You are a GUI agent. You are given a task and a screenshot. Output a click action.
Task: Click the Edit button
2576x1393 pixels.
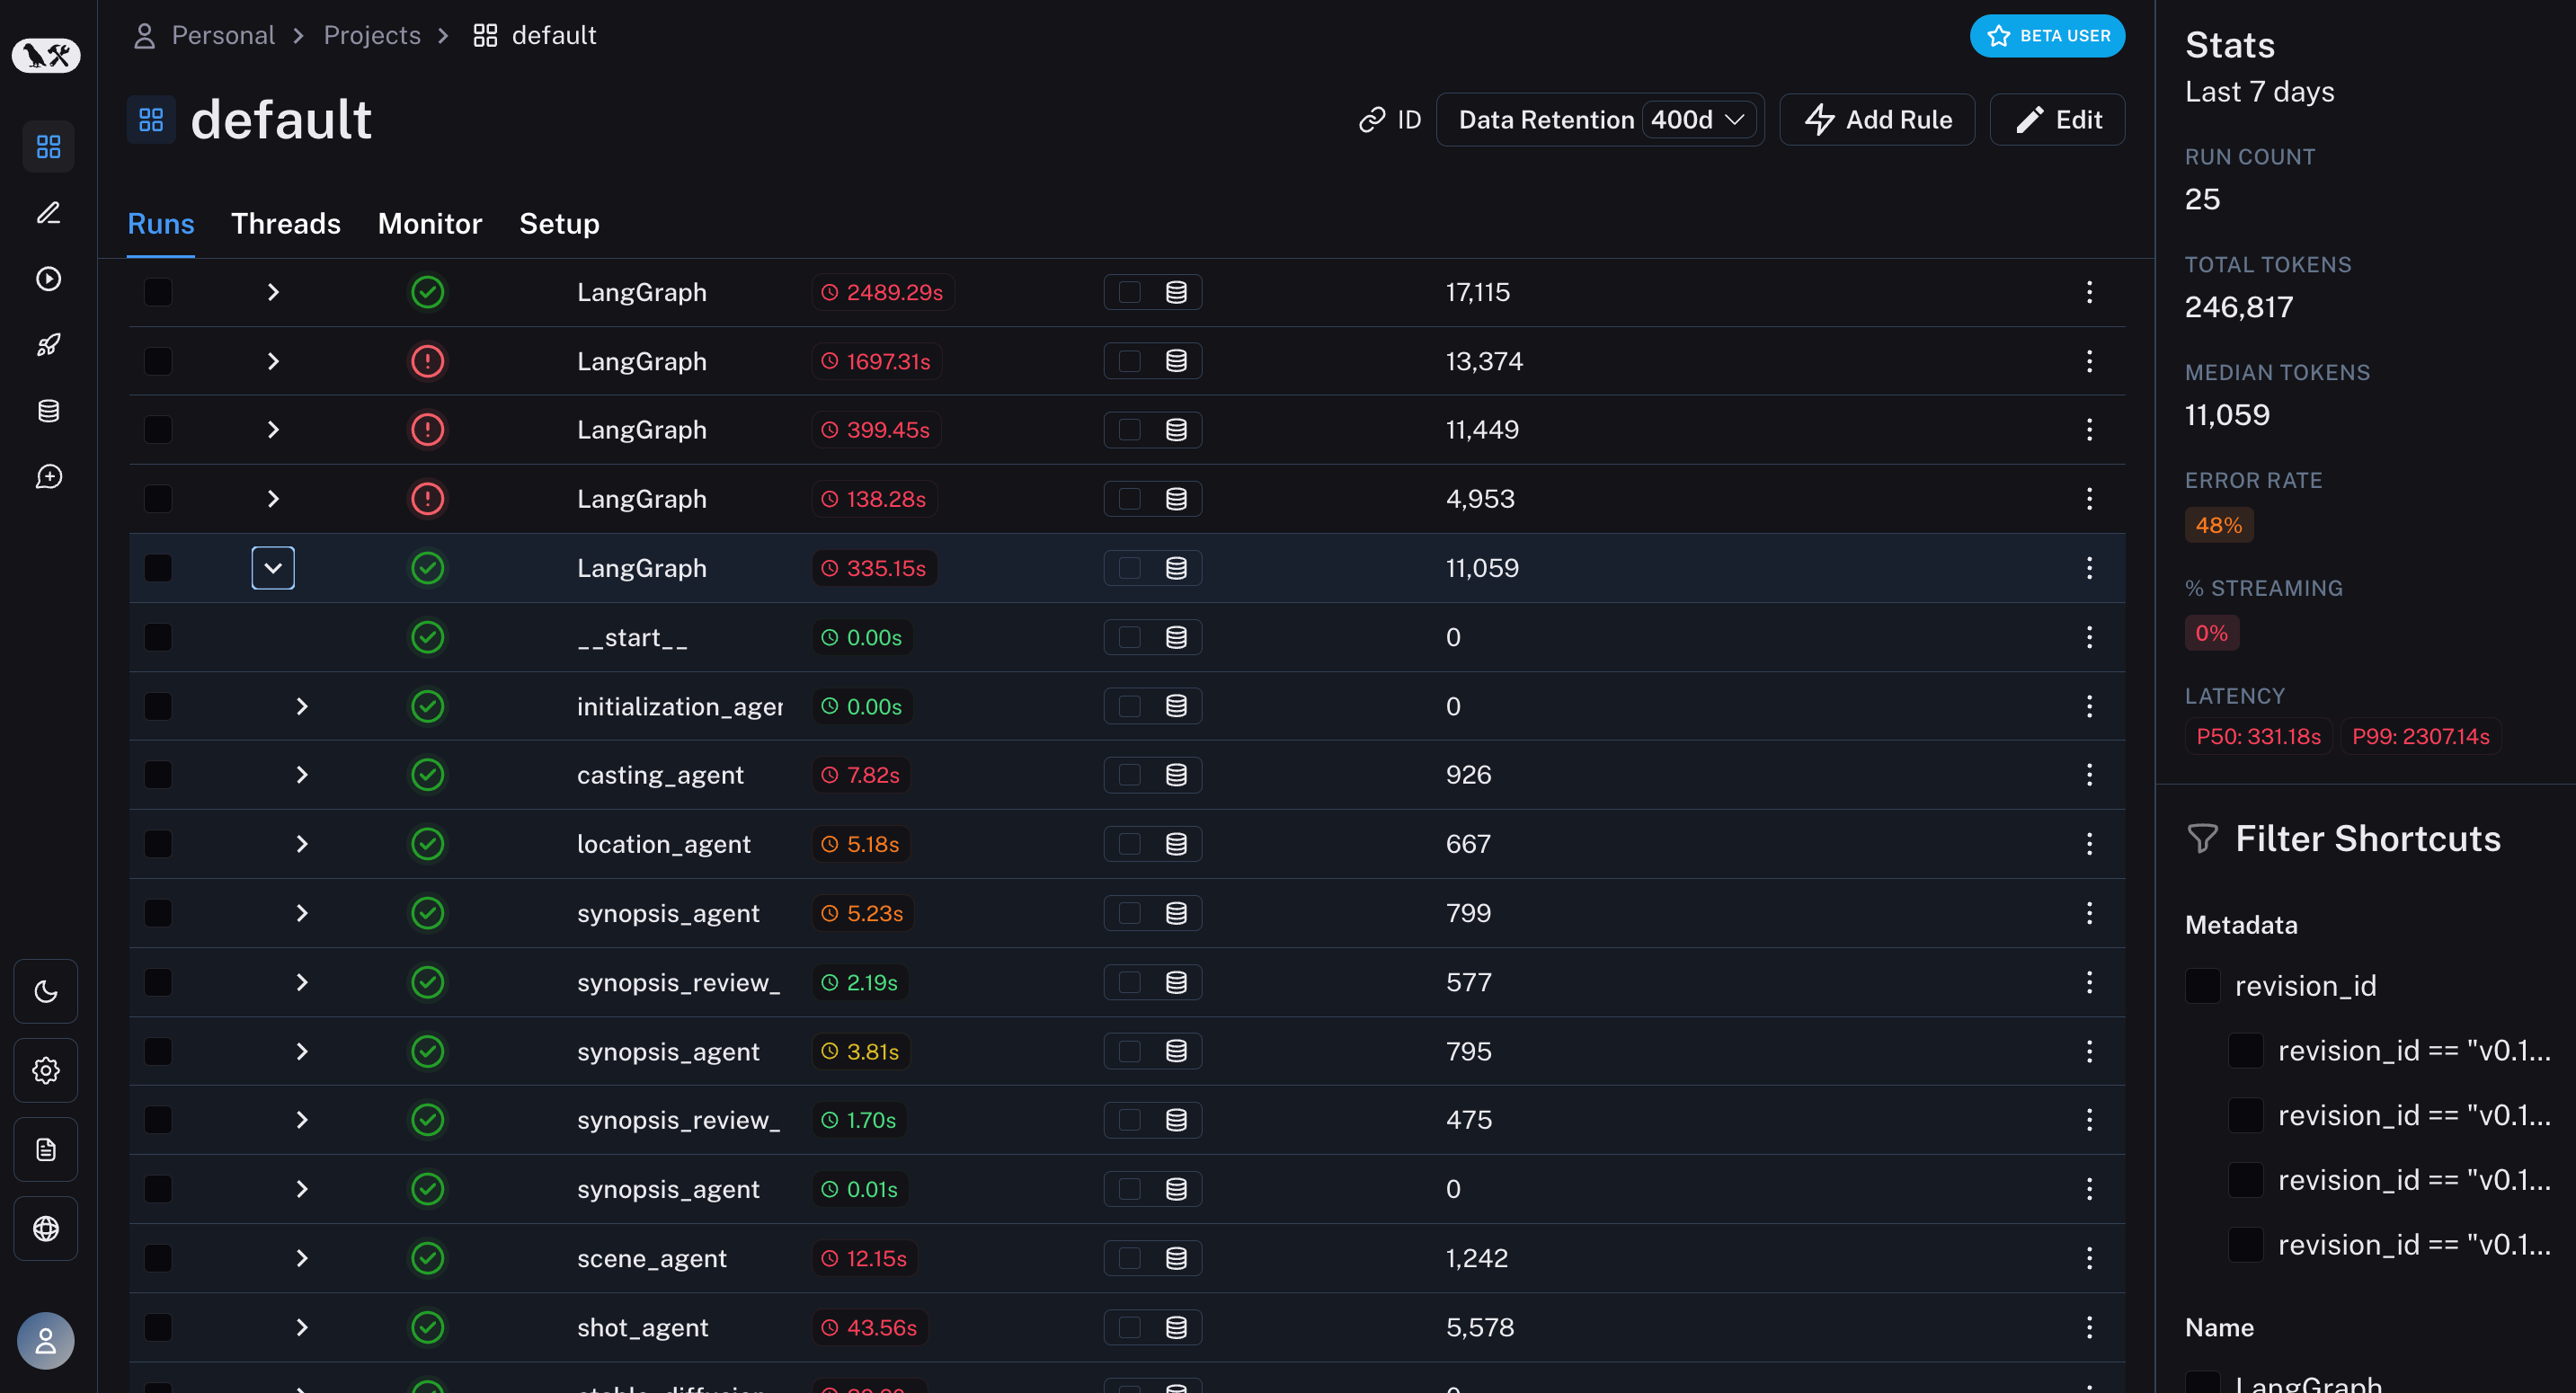[2058, 120]
